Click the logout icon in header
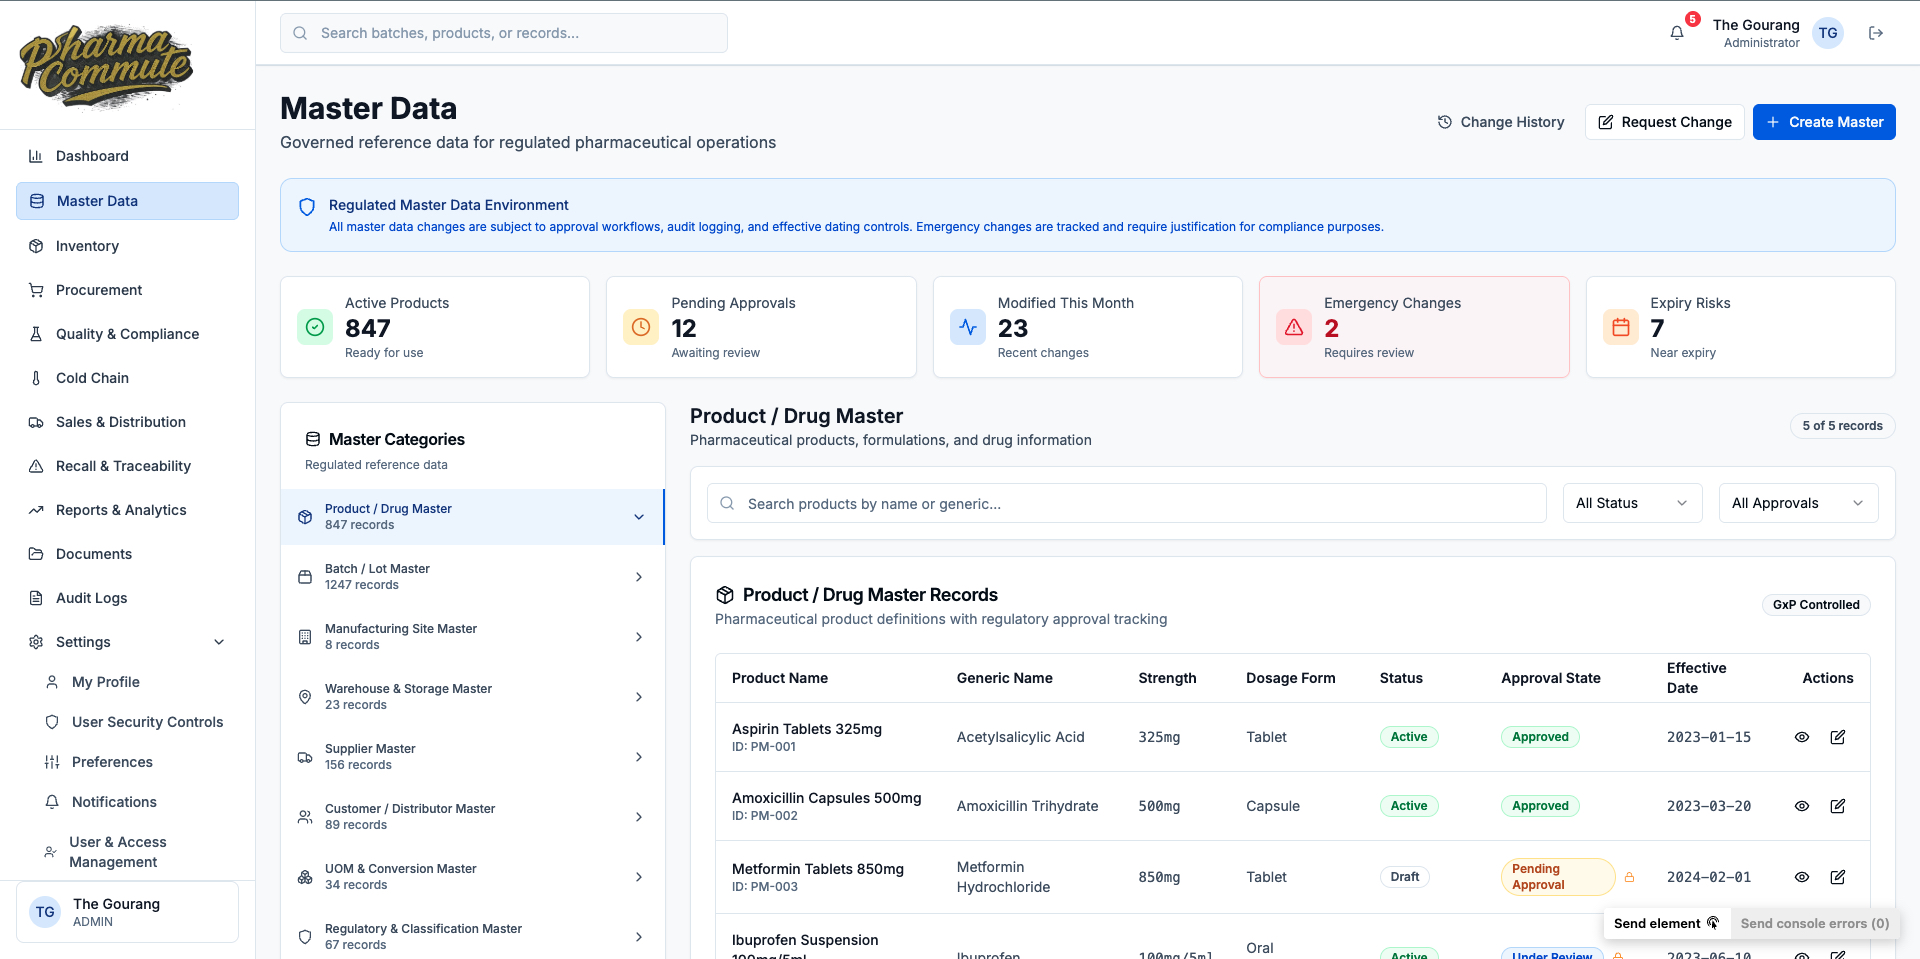Viewport: 1920px width, 959px height. [x=1876, y=33]
